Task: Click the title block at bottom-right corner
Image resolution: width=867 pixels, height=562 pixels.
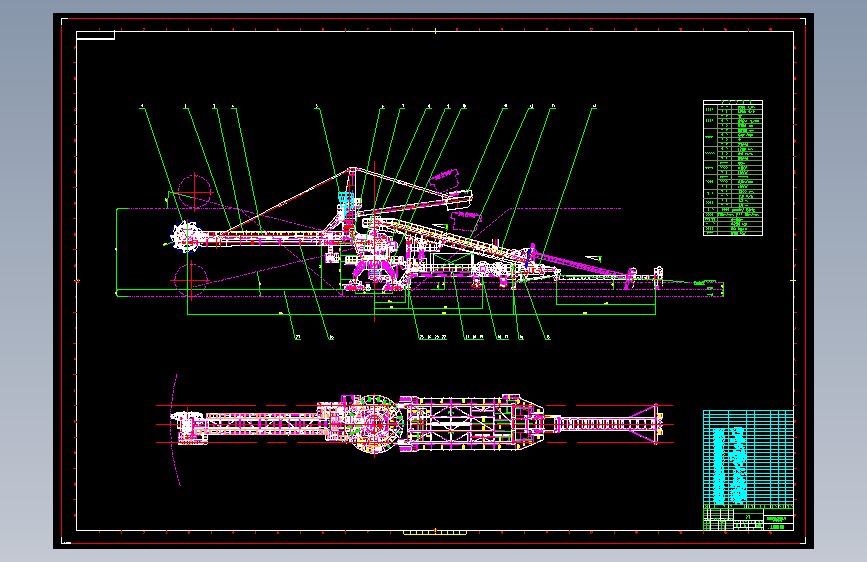Action: pyautogui.click(x=748, y=519)
